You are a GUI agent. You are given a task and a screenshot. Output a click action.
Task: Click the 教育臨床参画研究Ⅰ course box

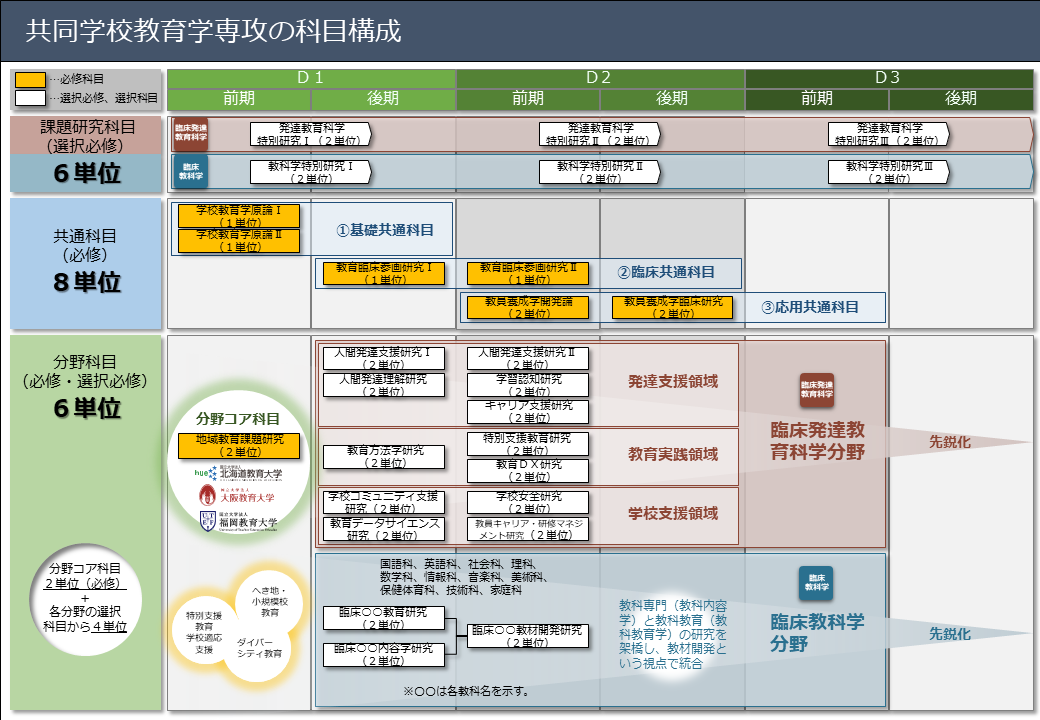point(383,273)
